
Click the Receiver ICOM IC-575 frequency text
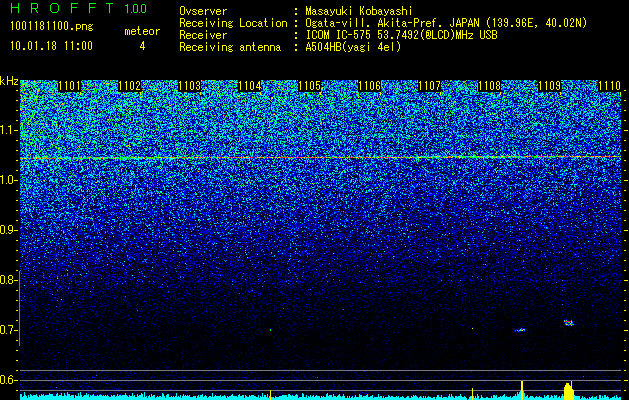(x=401, y=35)
